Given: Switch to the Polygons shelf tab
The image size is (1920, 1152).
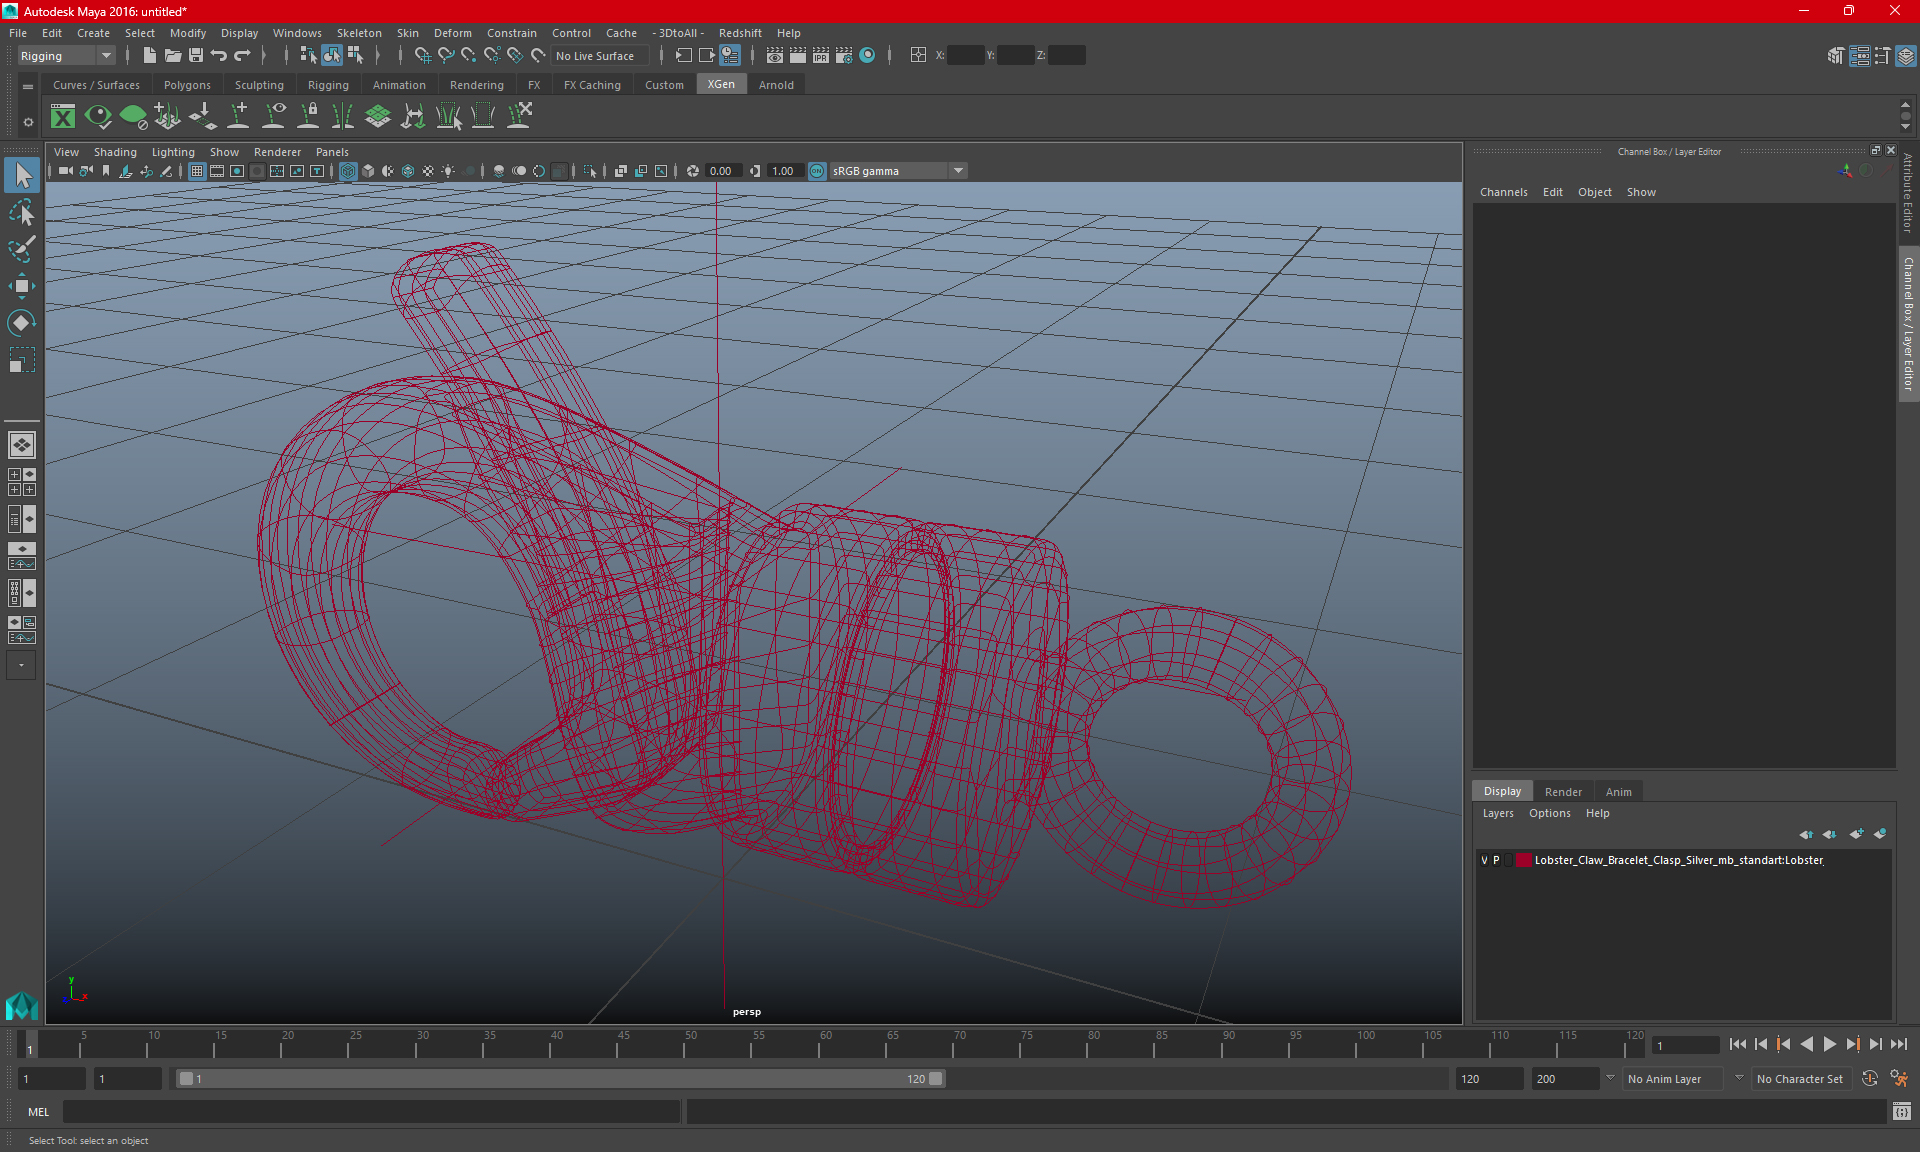Looking at the screenshot, I should pyautogui.click(x=187, y=85).
